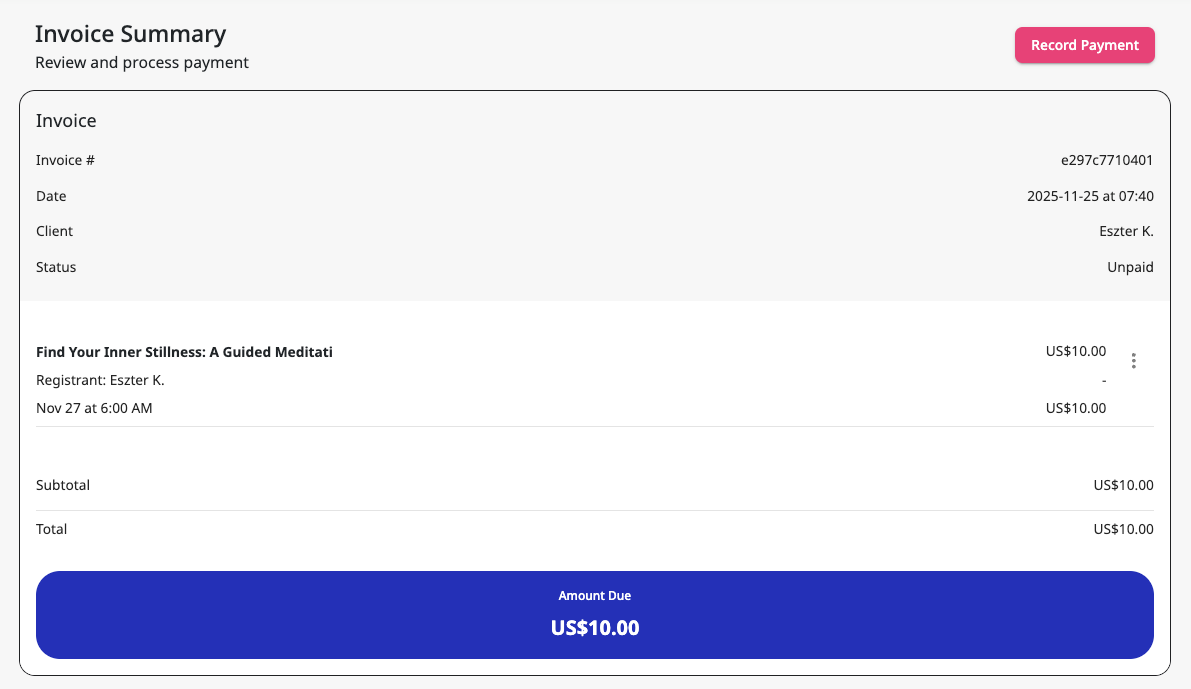Click the dash below the item price
The width and height of the screenshot is (1191, 689).
tap(1103, 380)
